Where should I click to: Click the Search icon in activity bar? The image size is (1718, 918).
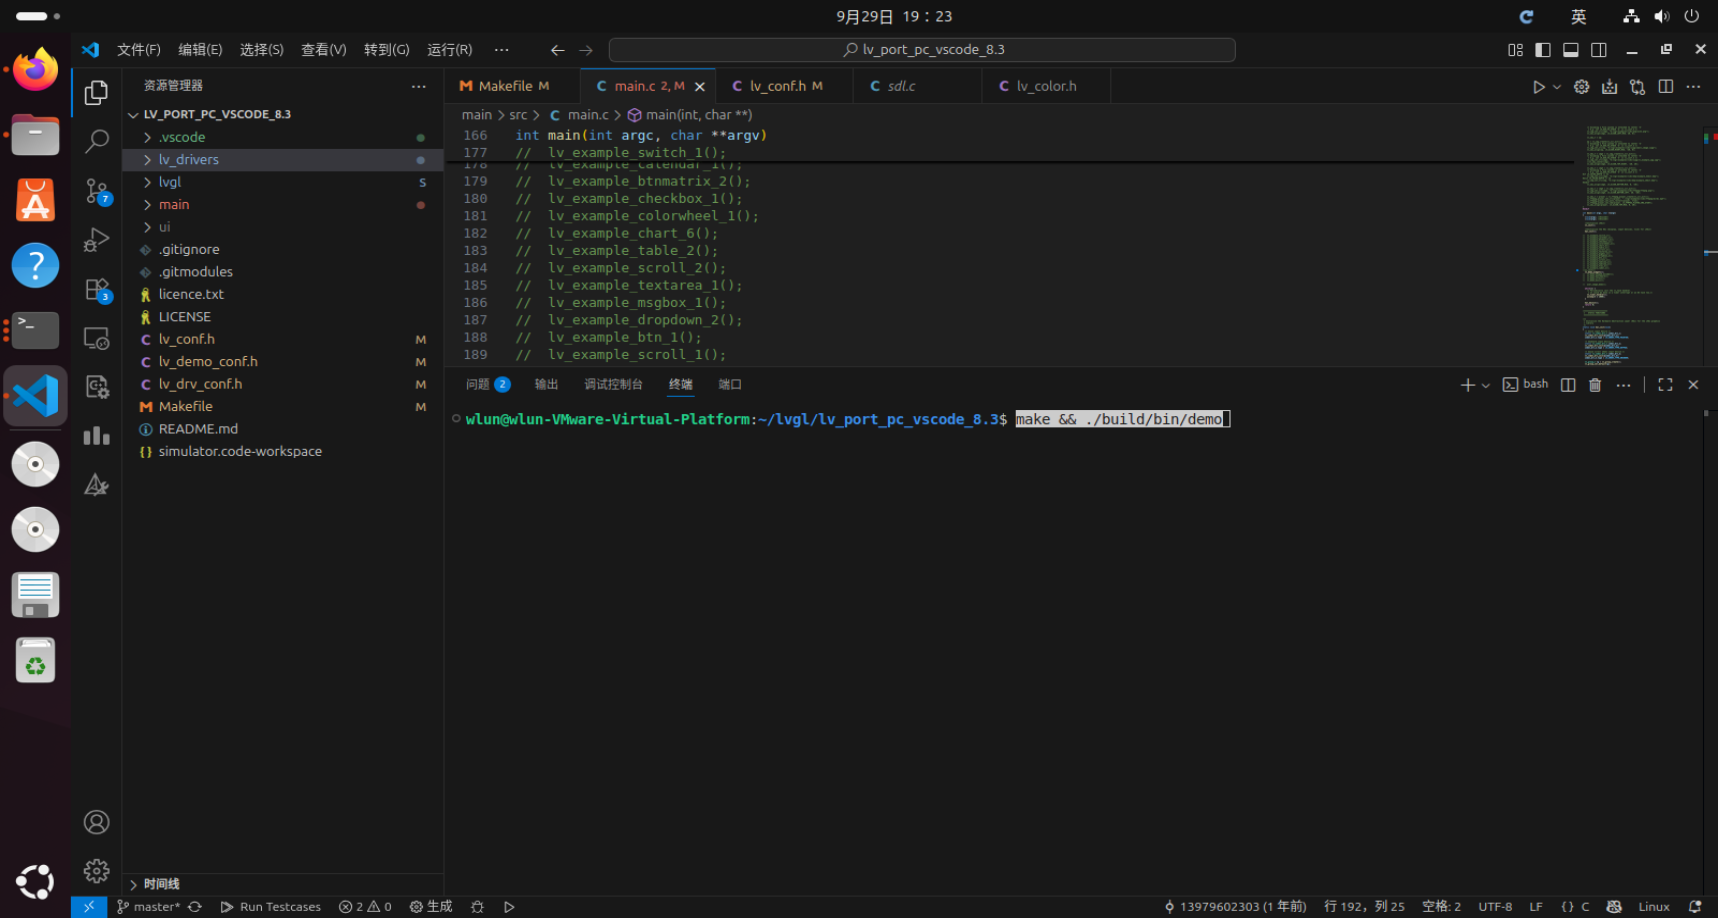(x=96, y=142)
